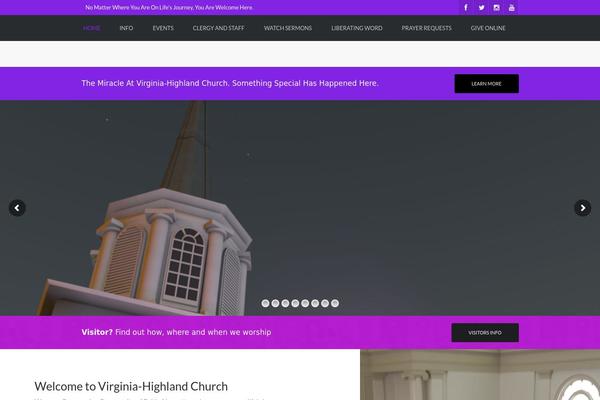This screenshot has width=600, height=400.
Task: Open Prayer Requests page
Action: 426,28
